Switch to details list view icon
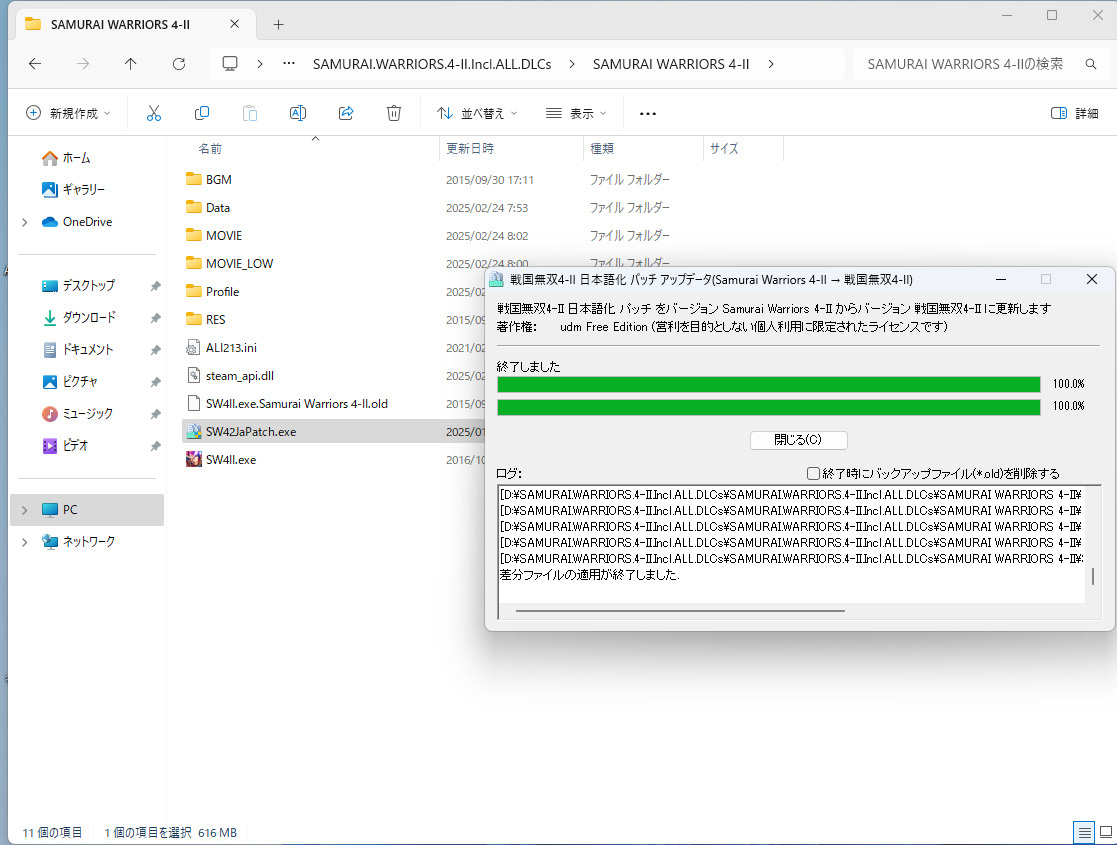 pos(1084,832)
